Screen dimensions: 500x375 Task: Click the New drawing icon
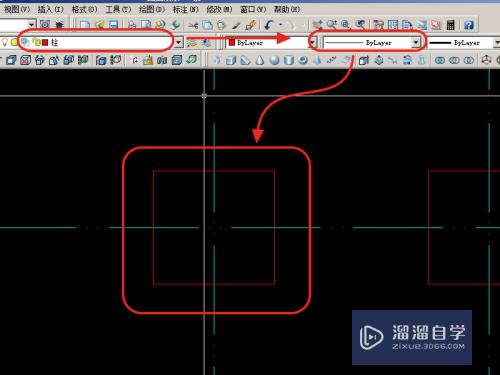85,25
